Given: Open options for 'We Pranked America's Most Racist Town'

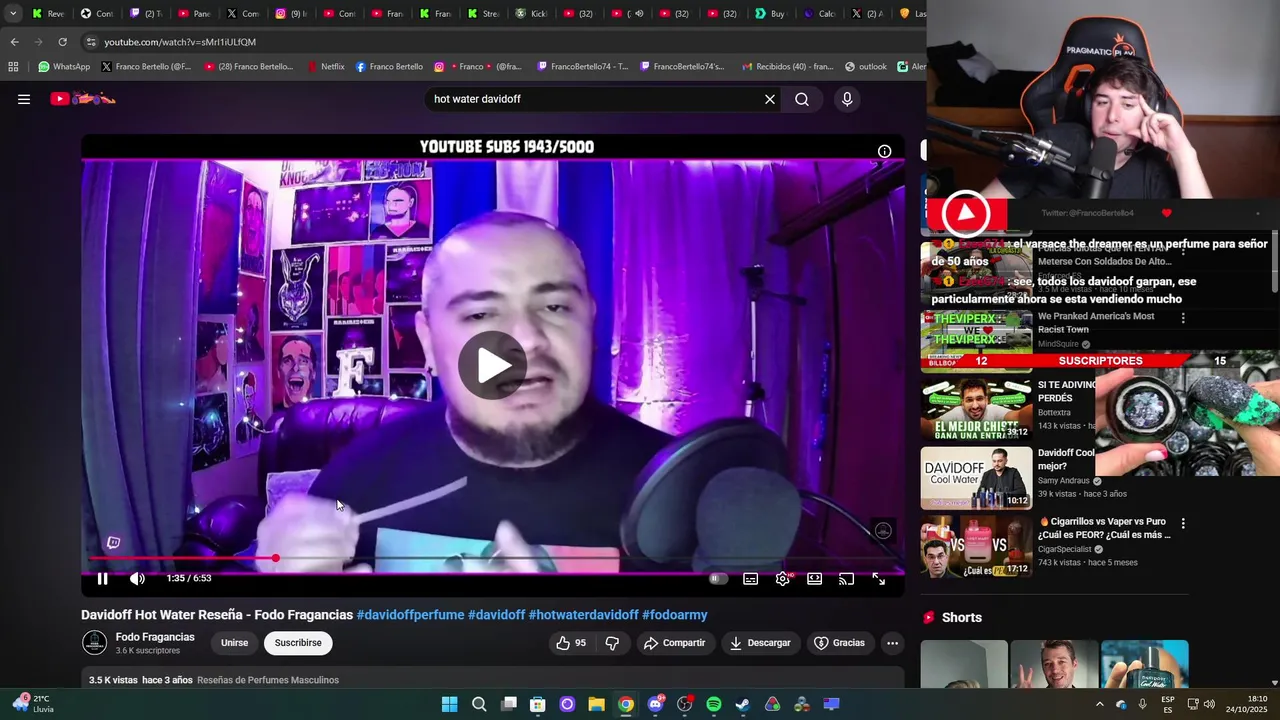Looking at the screenshot, I should pos(1183,318).
